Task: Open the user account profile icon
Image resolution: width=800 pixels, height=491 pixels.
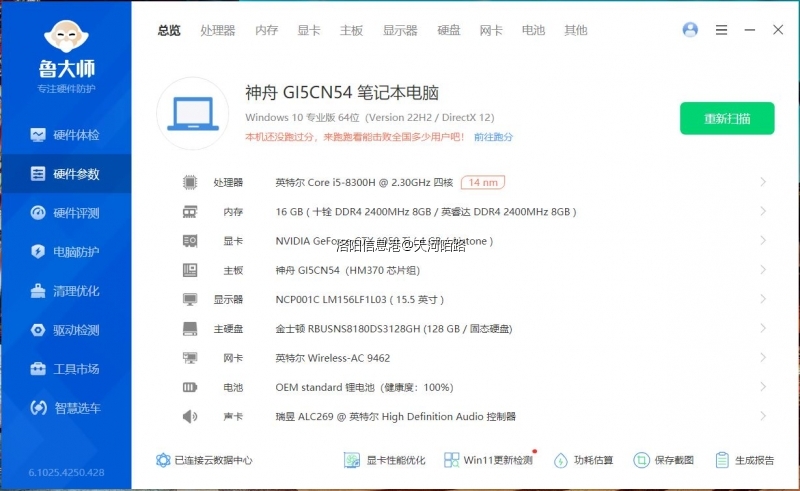Action: [690, 30]
